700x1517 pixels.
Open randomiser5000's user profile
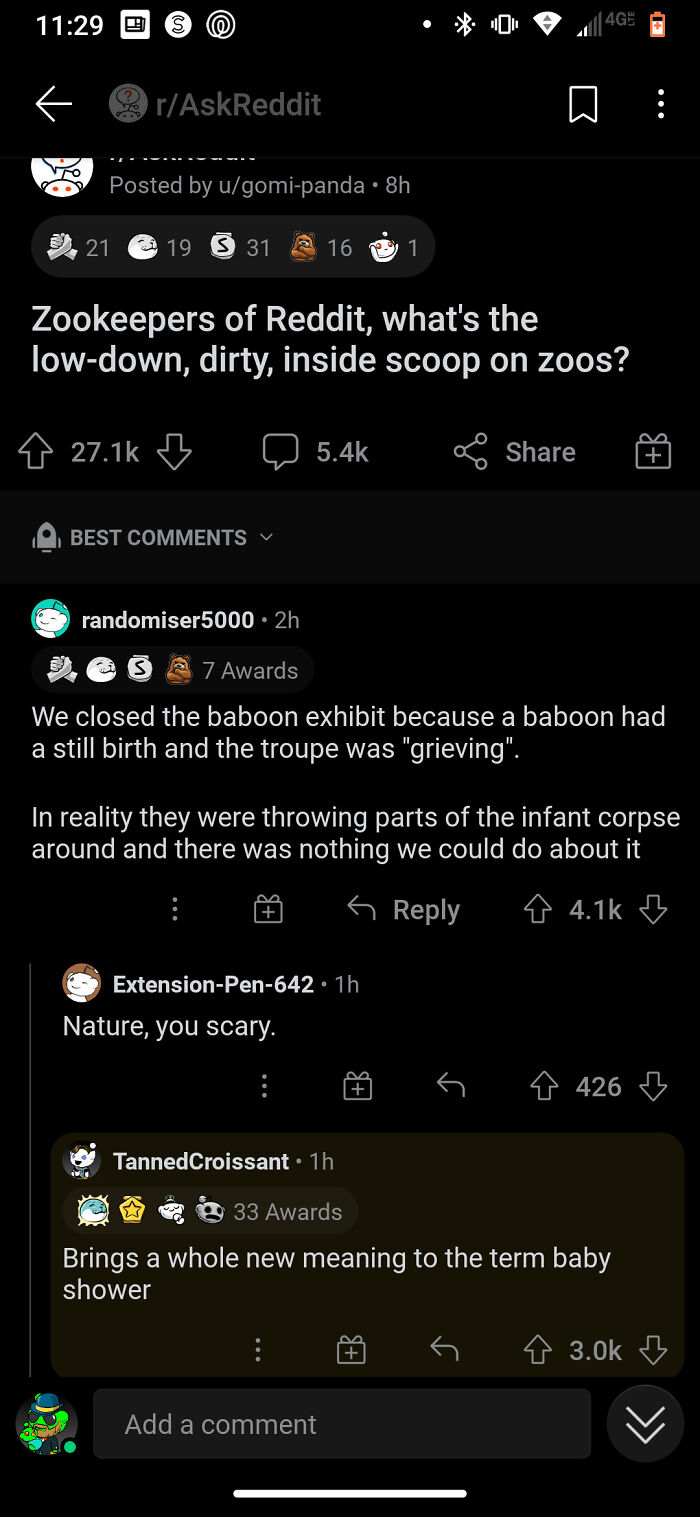[x=167, y=620]
